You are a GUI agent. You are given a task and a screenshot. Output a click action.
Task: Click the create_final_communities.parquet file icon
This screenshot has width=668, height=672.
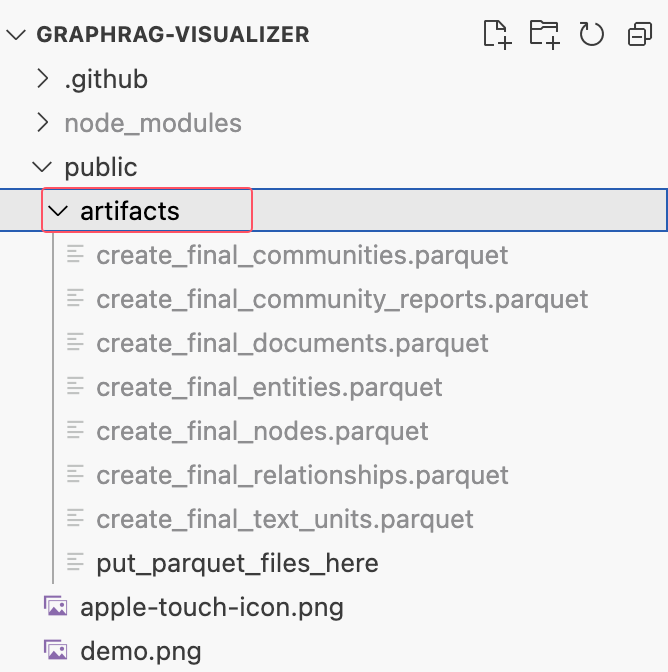point(75,255)
